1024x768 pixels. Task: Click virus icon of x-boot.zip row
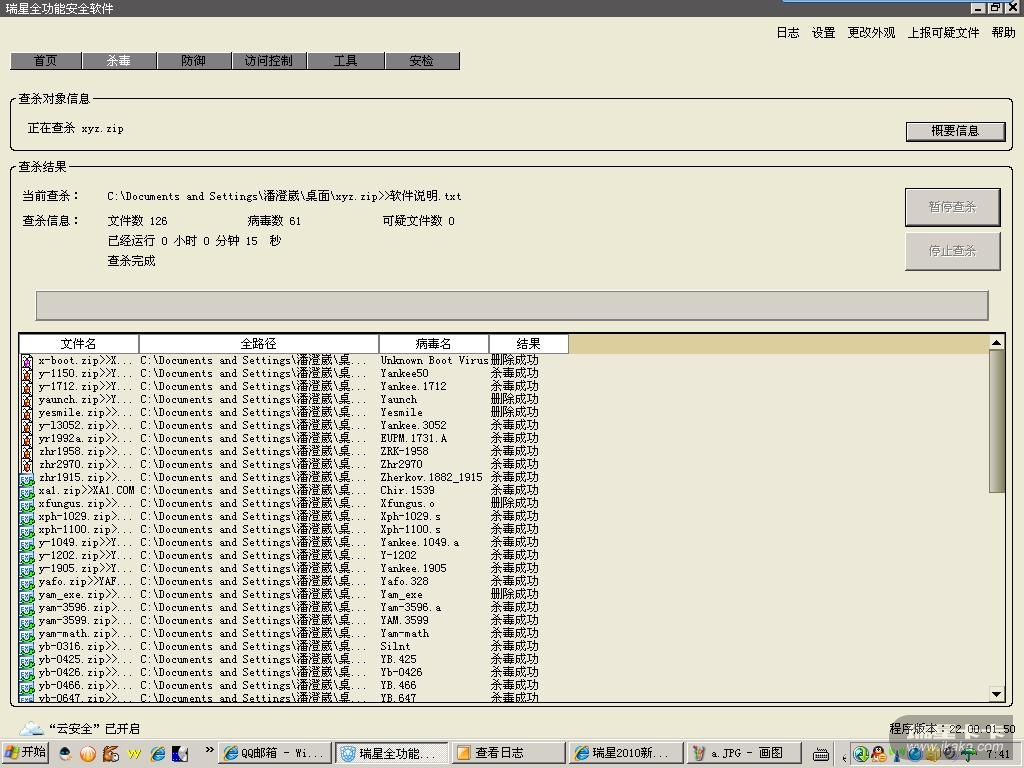tap(27, 360)
